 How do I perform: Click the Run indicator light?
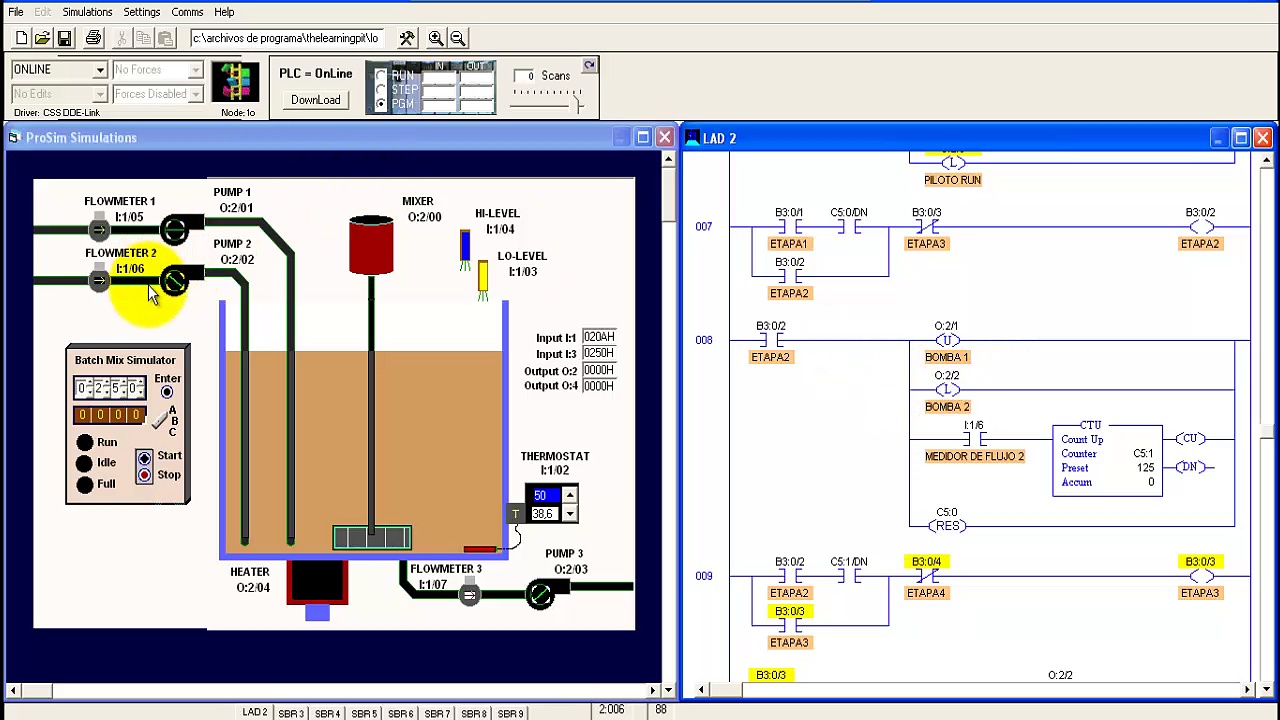85,442
